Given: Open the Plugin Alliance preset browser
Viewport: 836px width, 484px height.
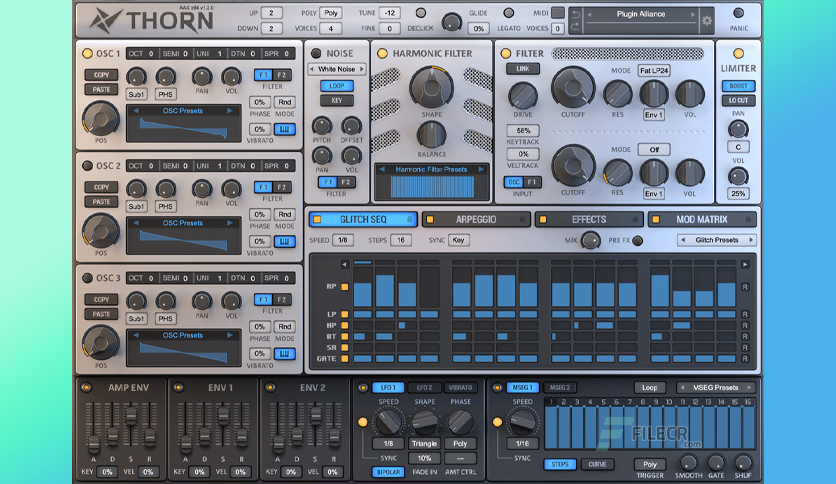Looking at the screenshot, I should [x=641, y=14].
